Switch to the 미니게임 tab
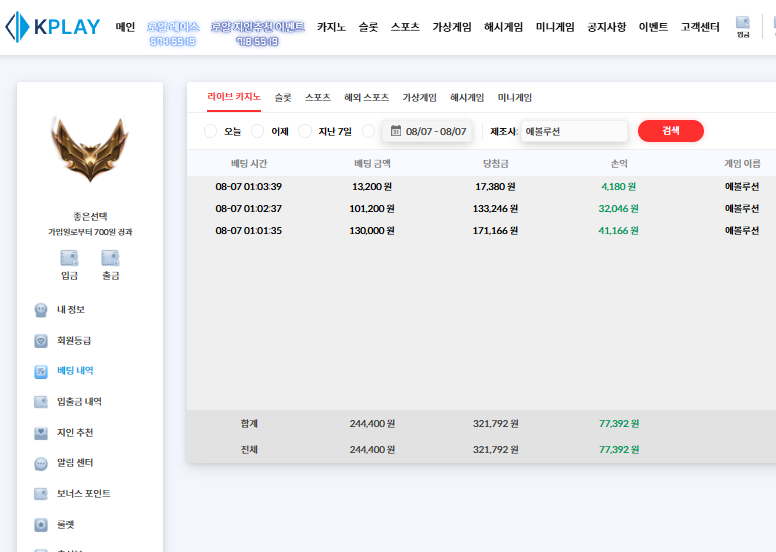The image size is (776, 552). click(x=515, y=98)
